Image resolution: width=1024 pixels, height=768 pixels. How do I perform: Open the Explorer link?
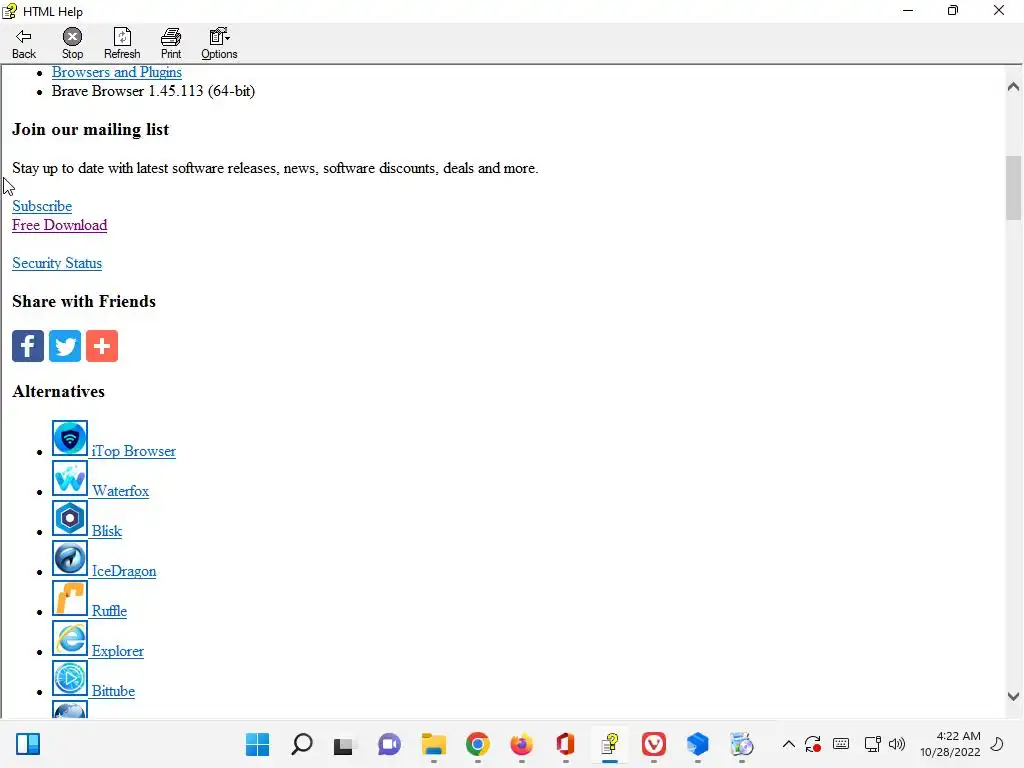click(x=118, y=651)
